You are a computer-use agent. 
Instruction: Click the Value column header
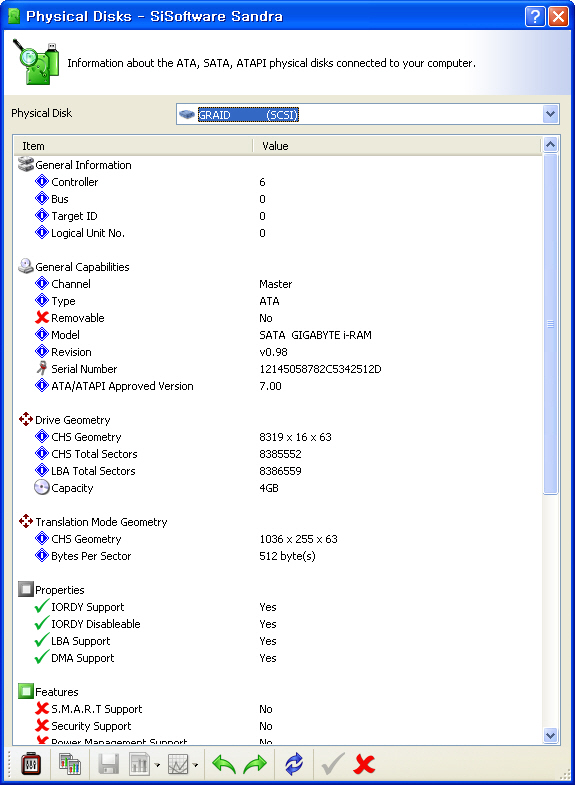click(396, 146)
